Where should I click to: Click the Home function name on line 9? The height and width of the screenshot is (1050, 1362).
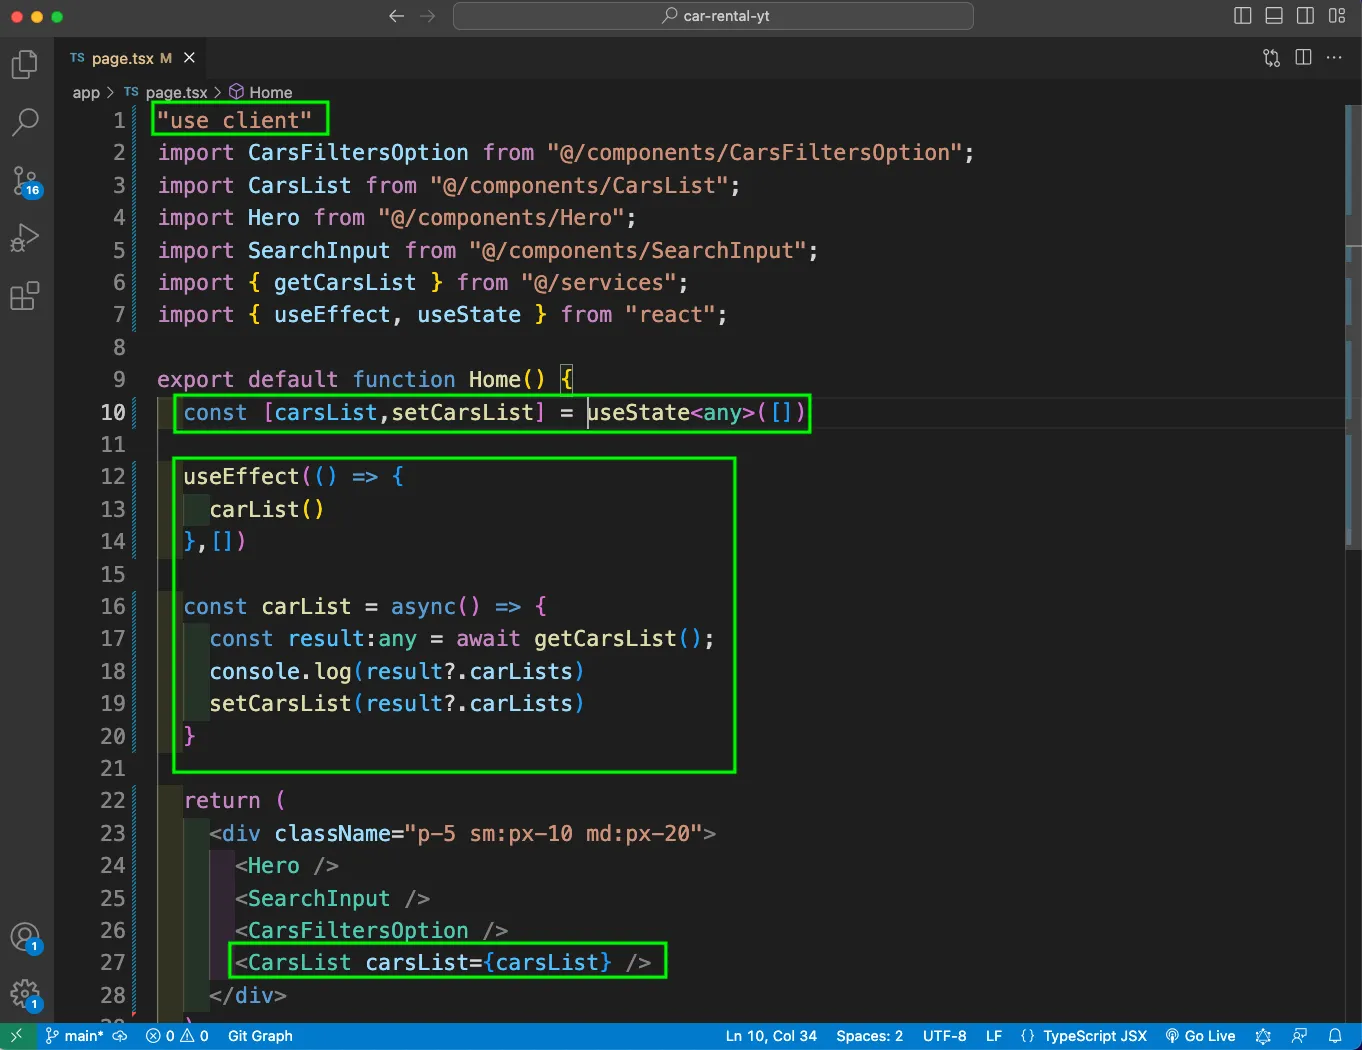click(494, 380)
